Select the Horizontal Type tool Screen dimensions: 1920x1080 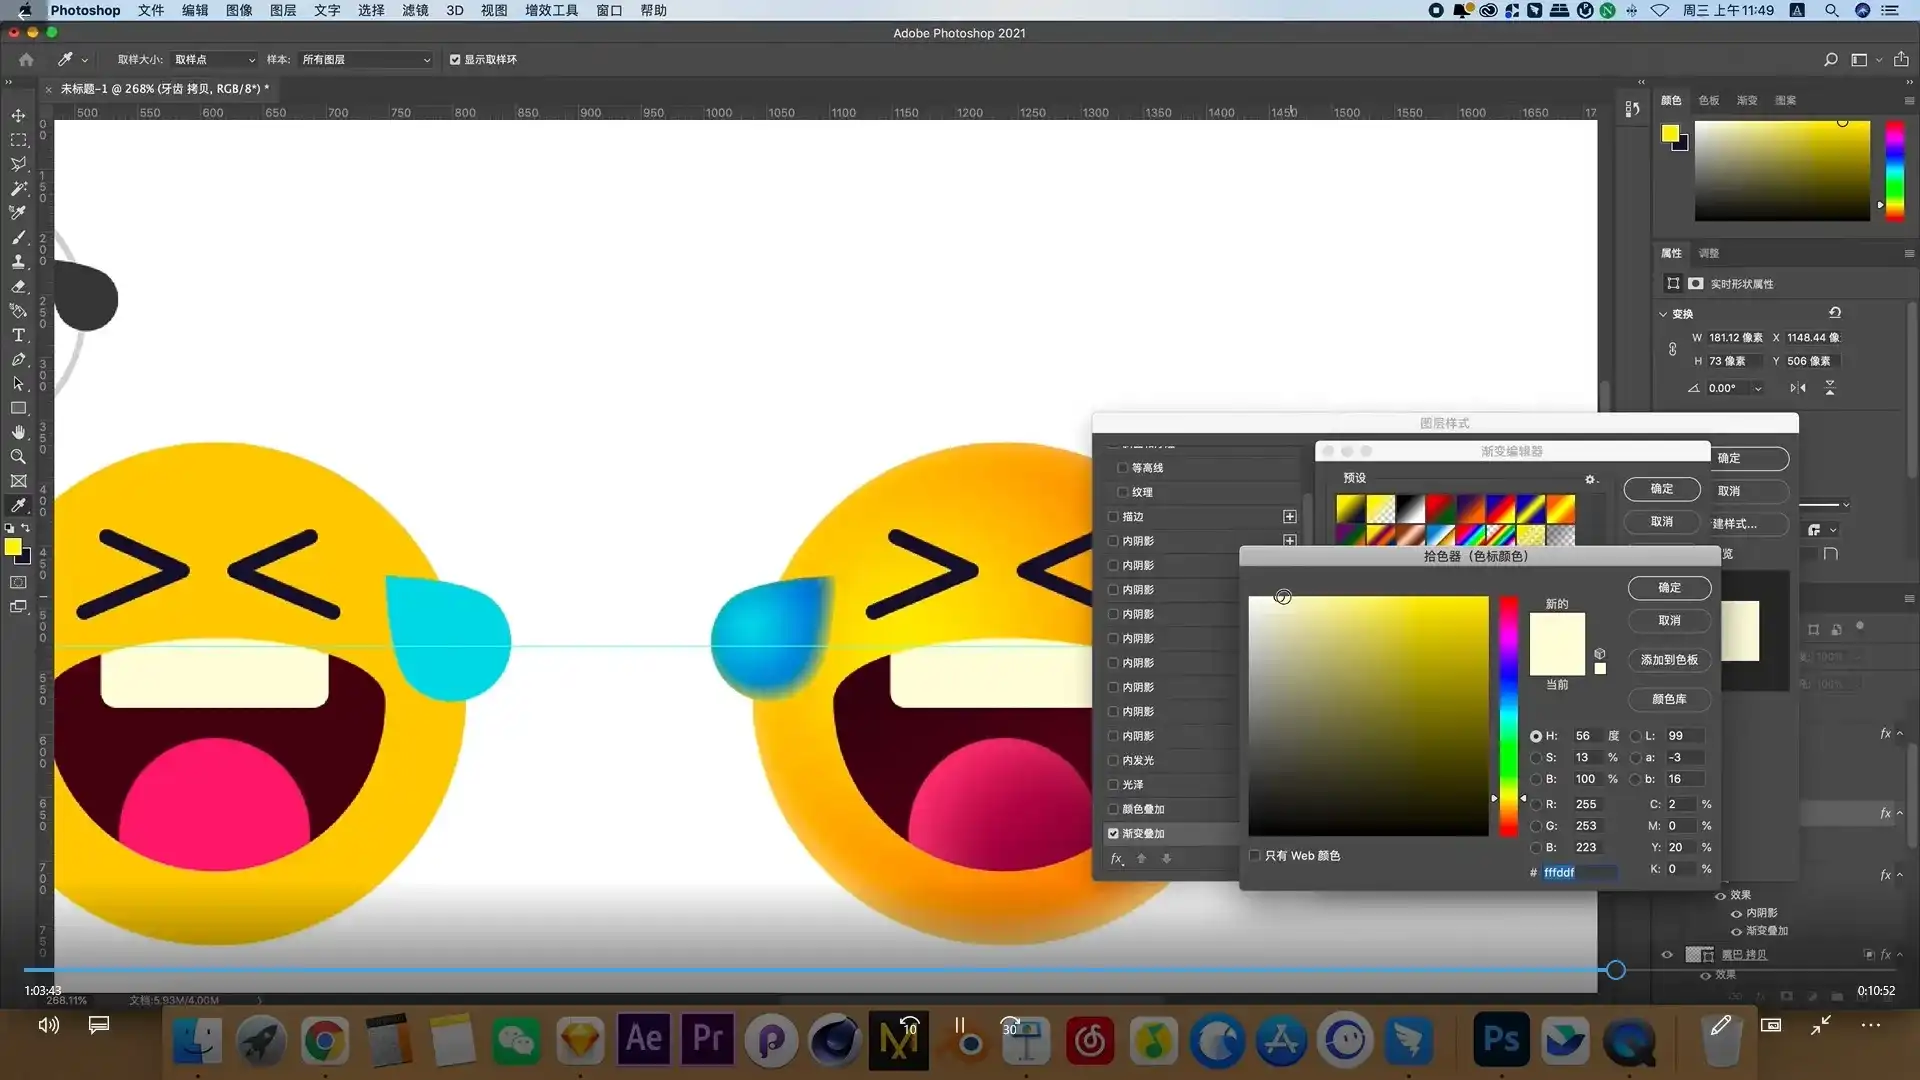[x=18, y=335]
